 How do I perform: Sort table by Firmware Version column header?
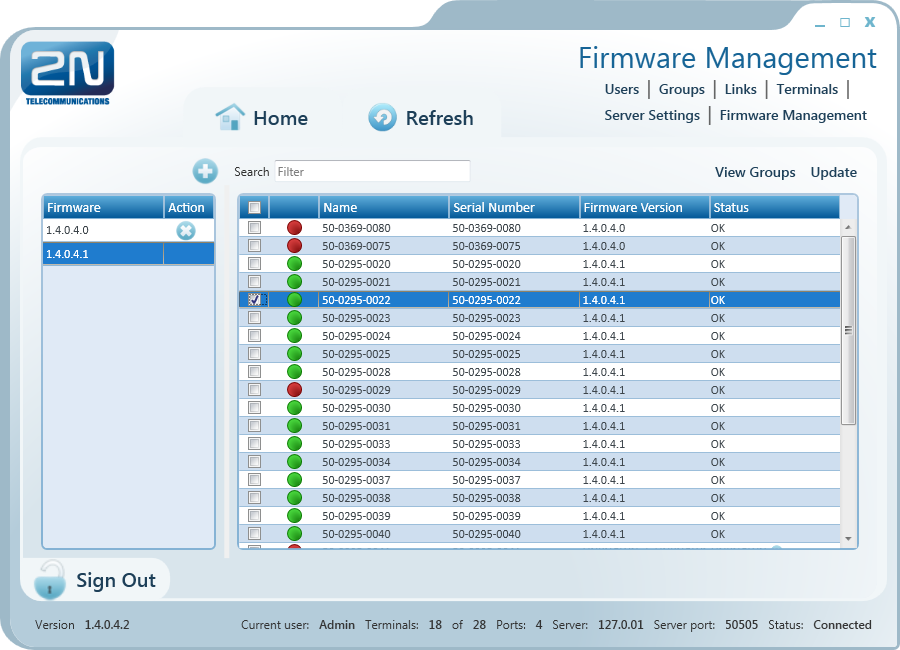coord(644,207)
